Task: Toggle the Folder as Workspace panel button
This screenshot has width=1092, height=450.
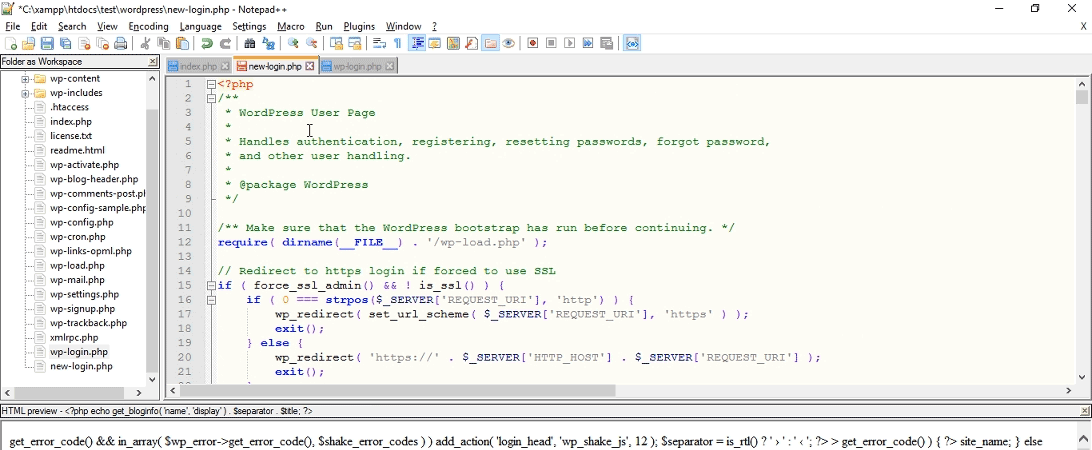Action: point(490,44)
